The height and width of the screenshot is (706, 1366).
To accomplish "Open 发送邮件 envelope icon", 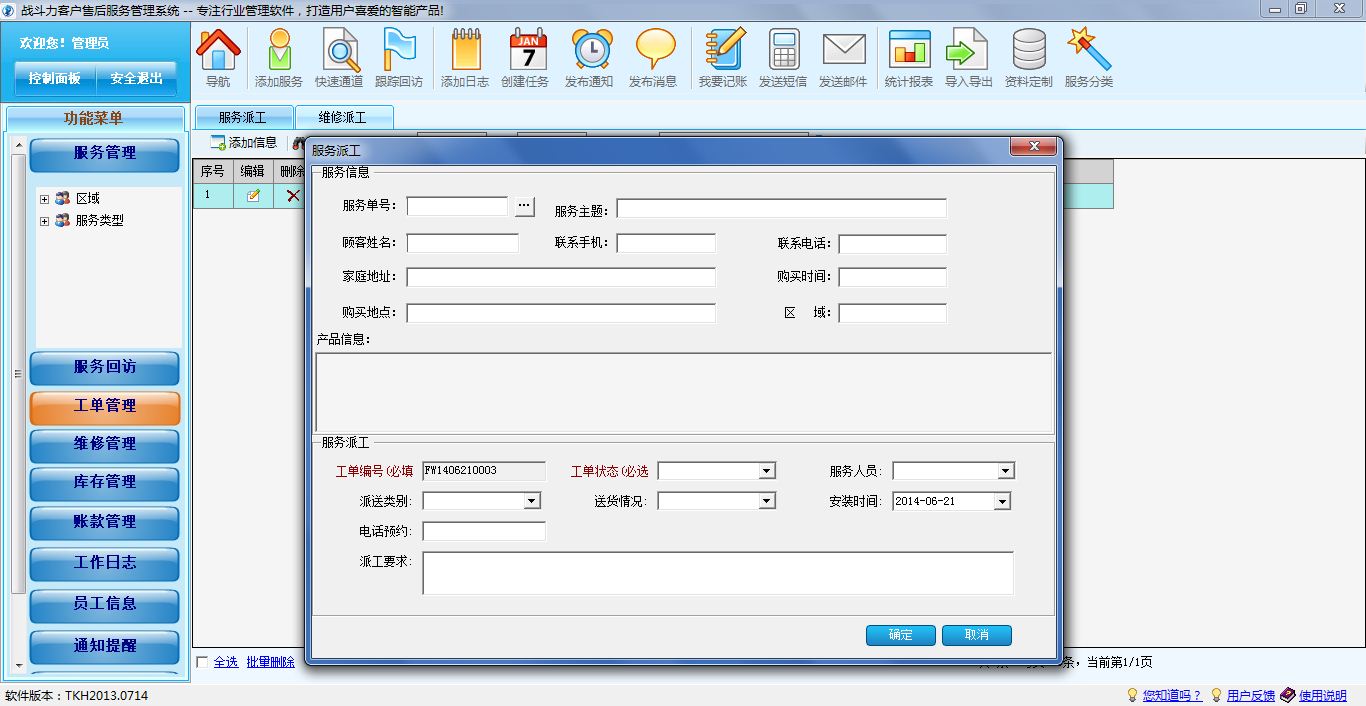I will point(843,50).
